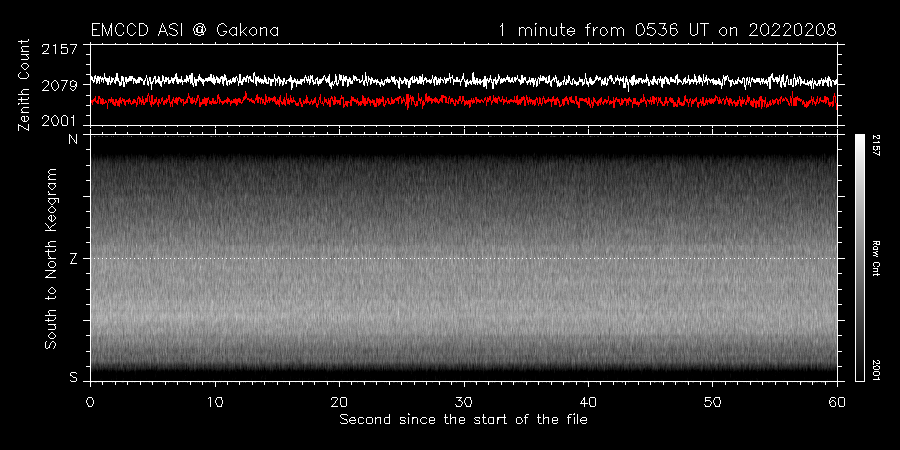Click the 10 second tick label
The width and height of the screenshot is (900, 450).
tap(215, 401)
